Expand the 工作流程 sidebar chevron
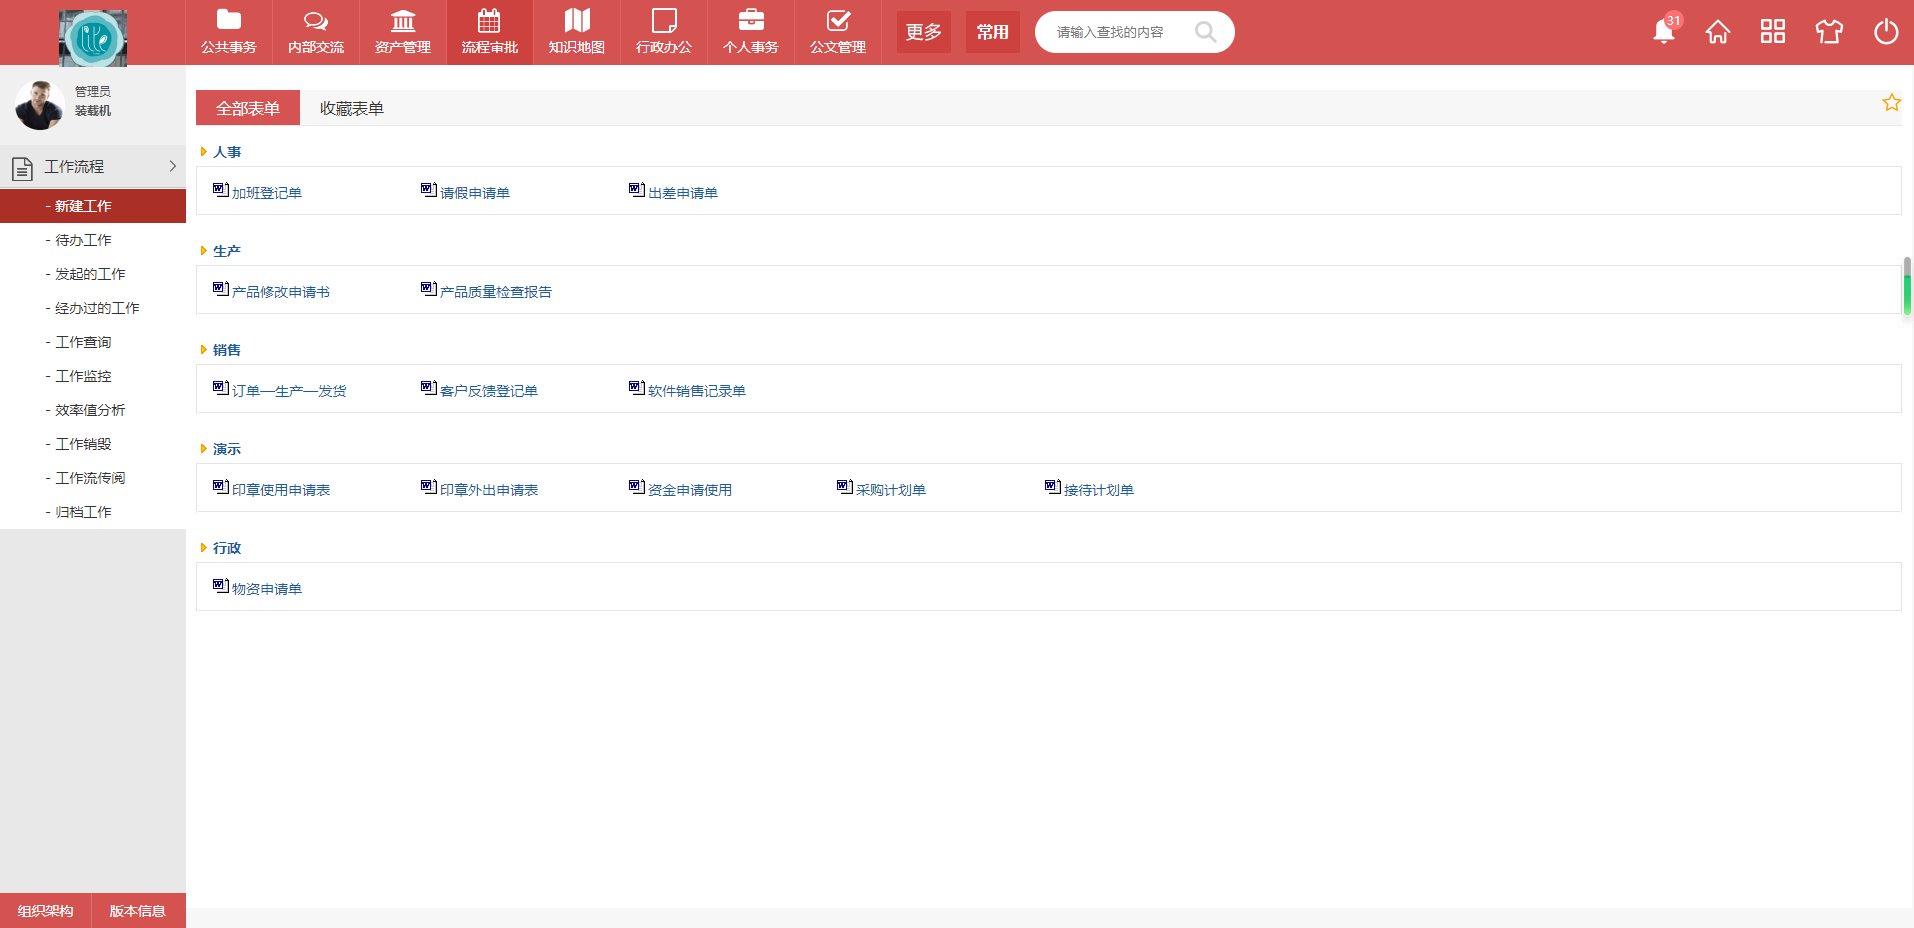Viewport: 1914px width, 928px height. click(x=172, y=167)
